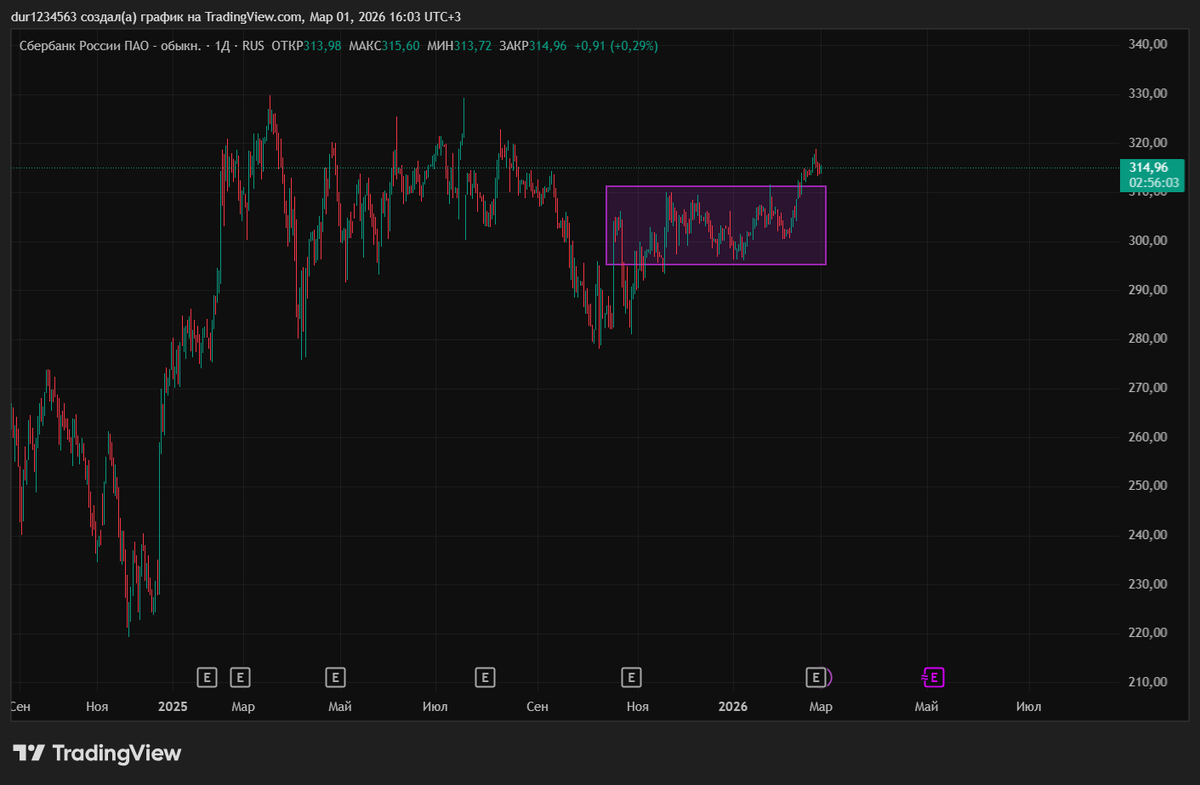Image resolution: width=1200 pixels, height=785 pixels.
Task: Click the earnings marker above Мар 2025
Action: point(240,678)
